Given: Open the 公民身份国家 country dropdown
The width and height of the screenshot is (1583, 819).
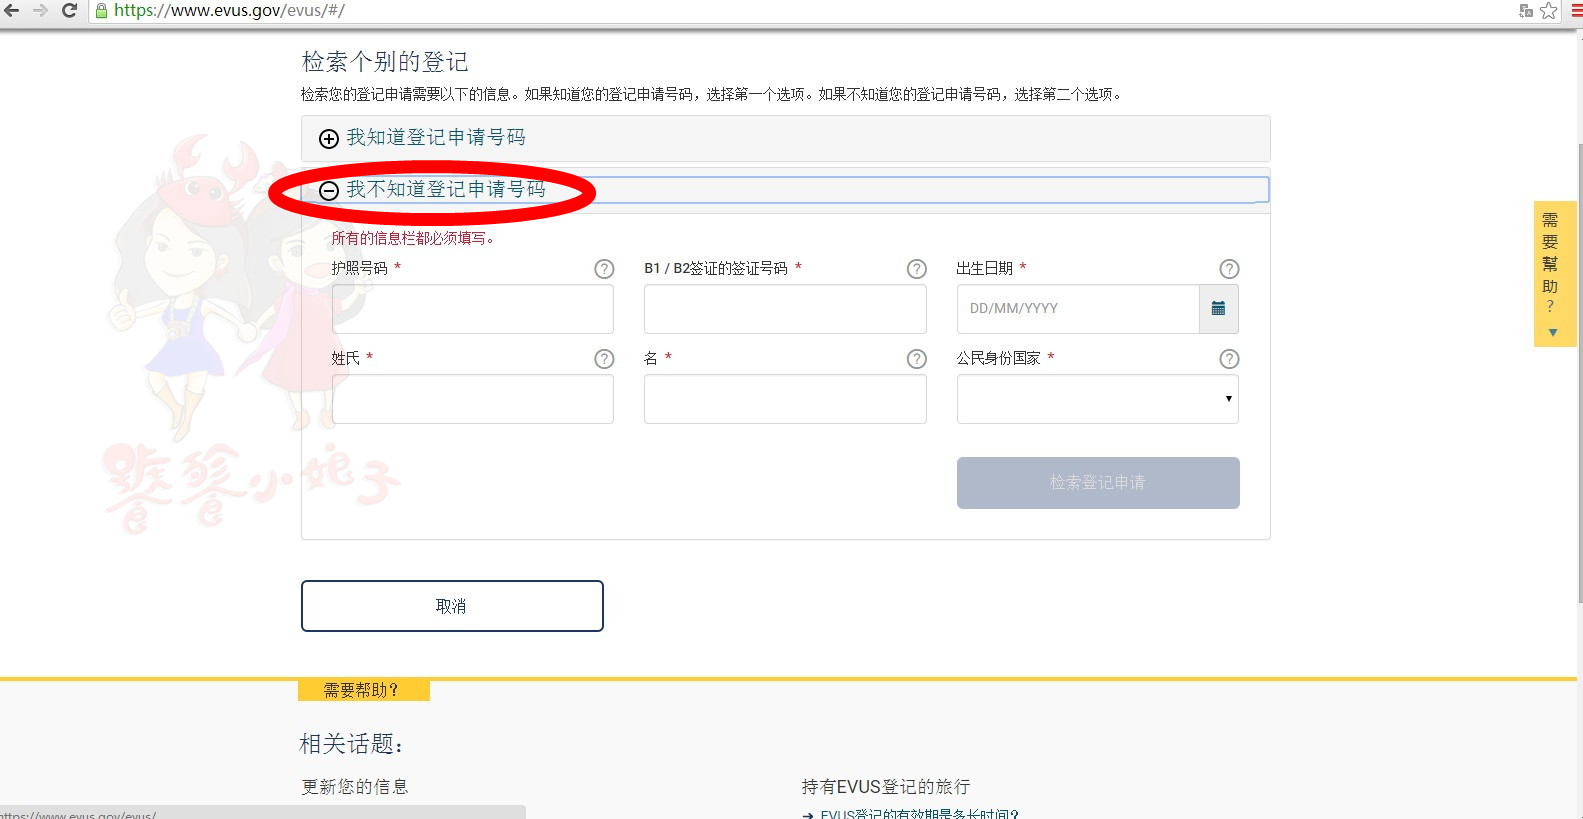Looking at the screenshot, I should [1097, 399].
